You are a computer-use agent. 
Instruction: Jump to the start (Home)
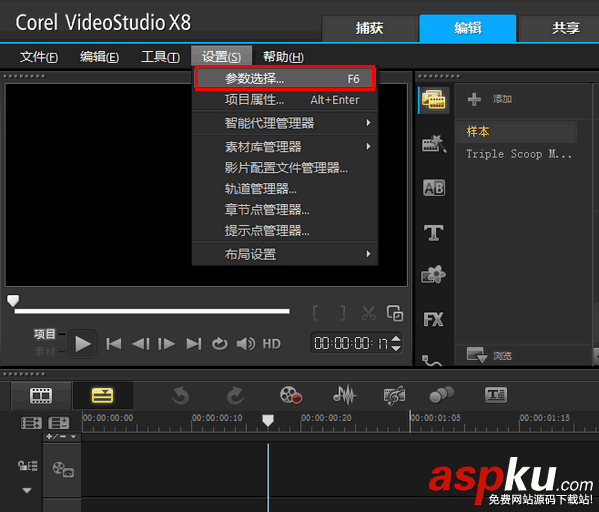pos(114,344)
